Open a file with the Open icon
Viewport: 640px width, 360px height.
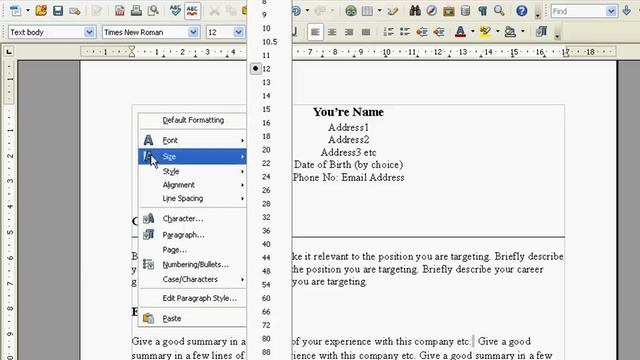(x=41, y=11)
